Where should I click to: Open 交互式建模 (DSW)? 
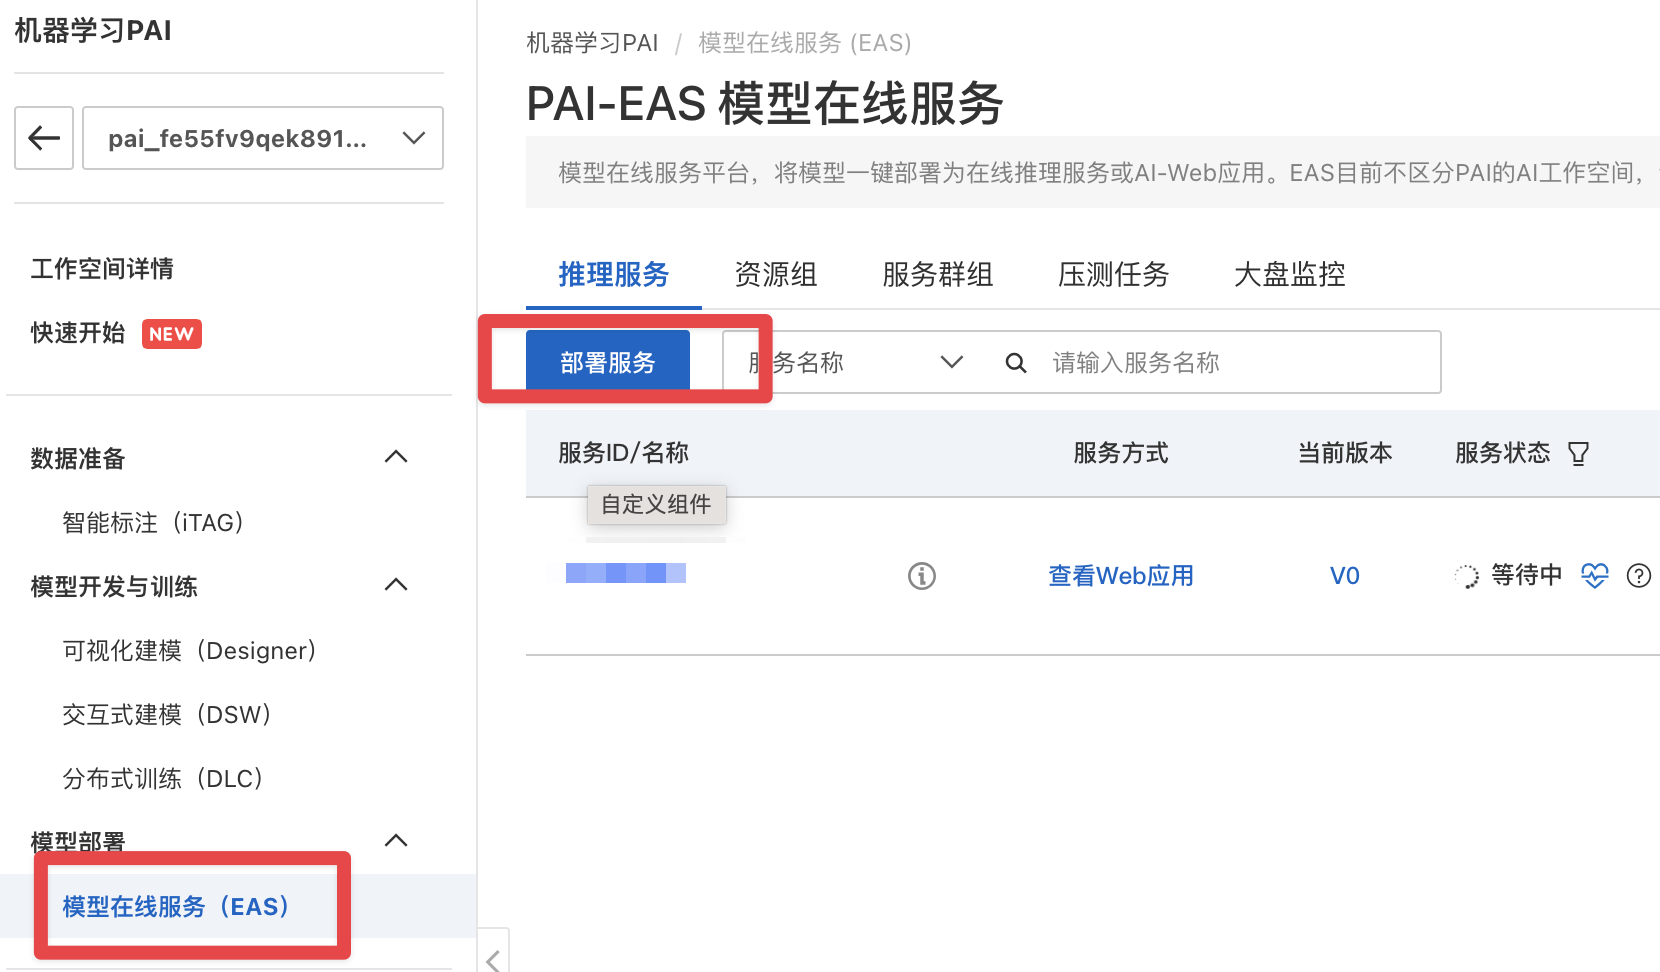[166, 715]
